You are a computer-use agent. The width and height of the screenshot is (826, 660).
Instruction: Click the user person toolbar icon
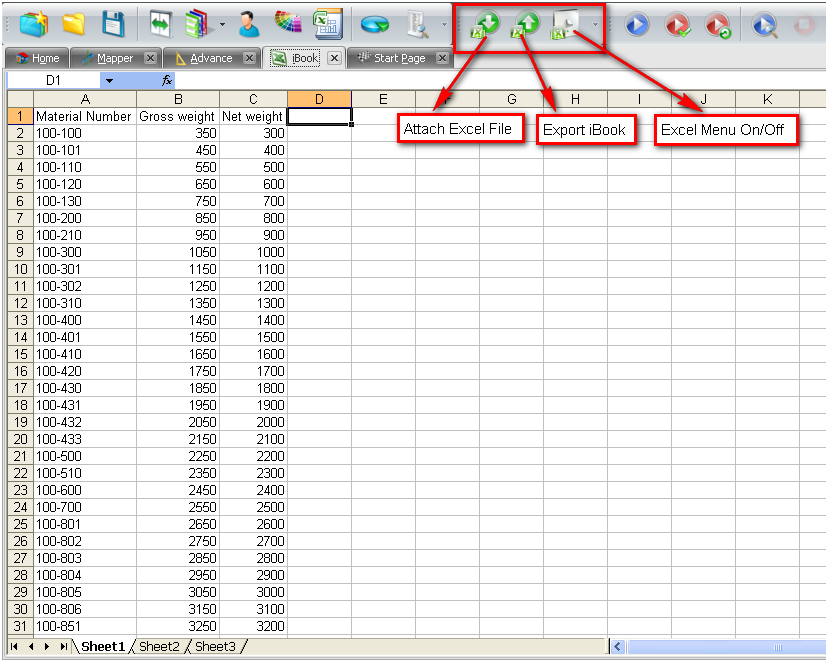(x=249, y=24)
